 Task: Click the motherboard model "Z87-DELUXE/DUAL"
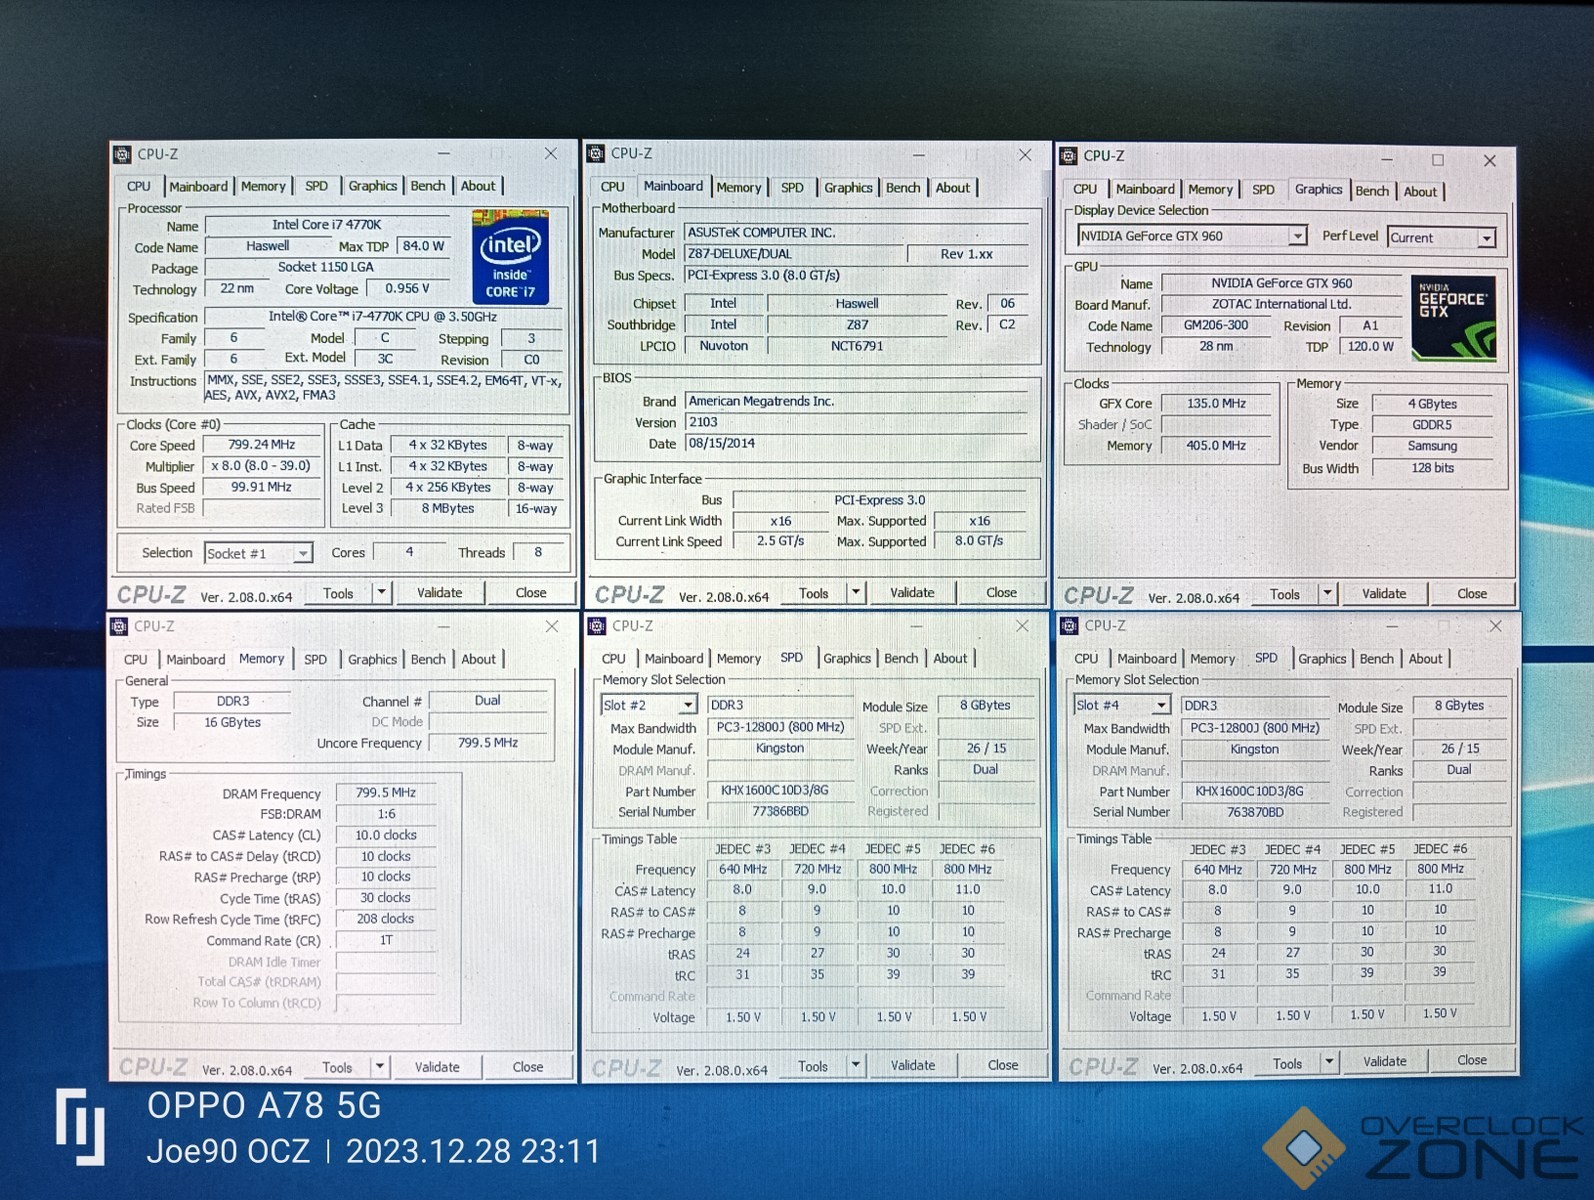coord(740,254)
